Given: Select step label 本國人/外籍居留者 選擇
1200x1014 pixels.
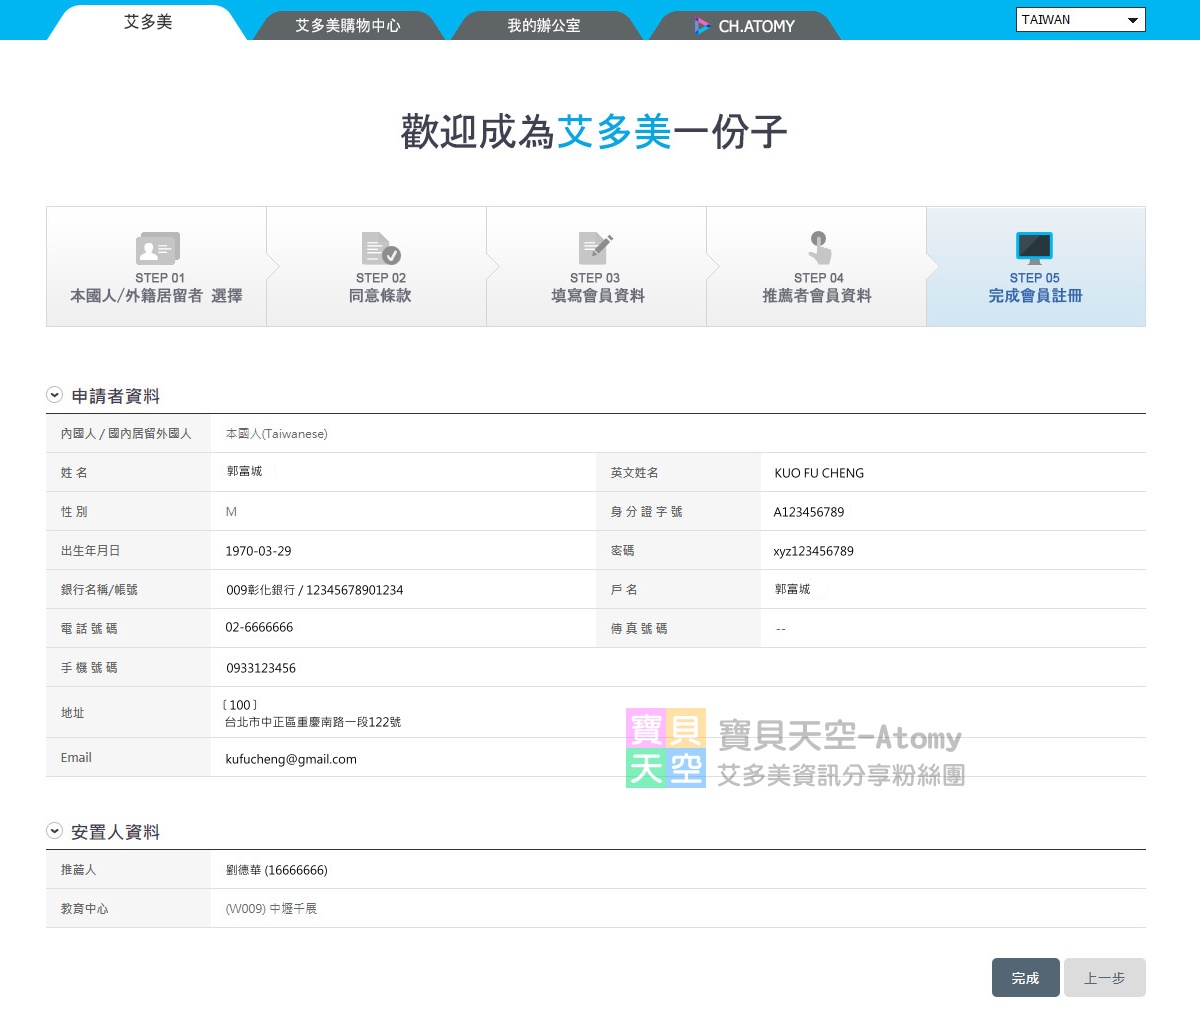Looking at the screenshot, I should (156, 296).
